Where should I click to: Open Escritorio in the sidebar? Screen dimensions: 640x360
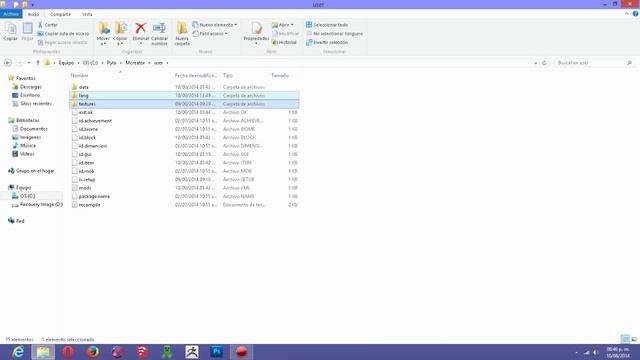click(30, 95)
